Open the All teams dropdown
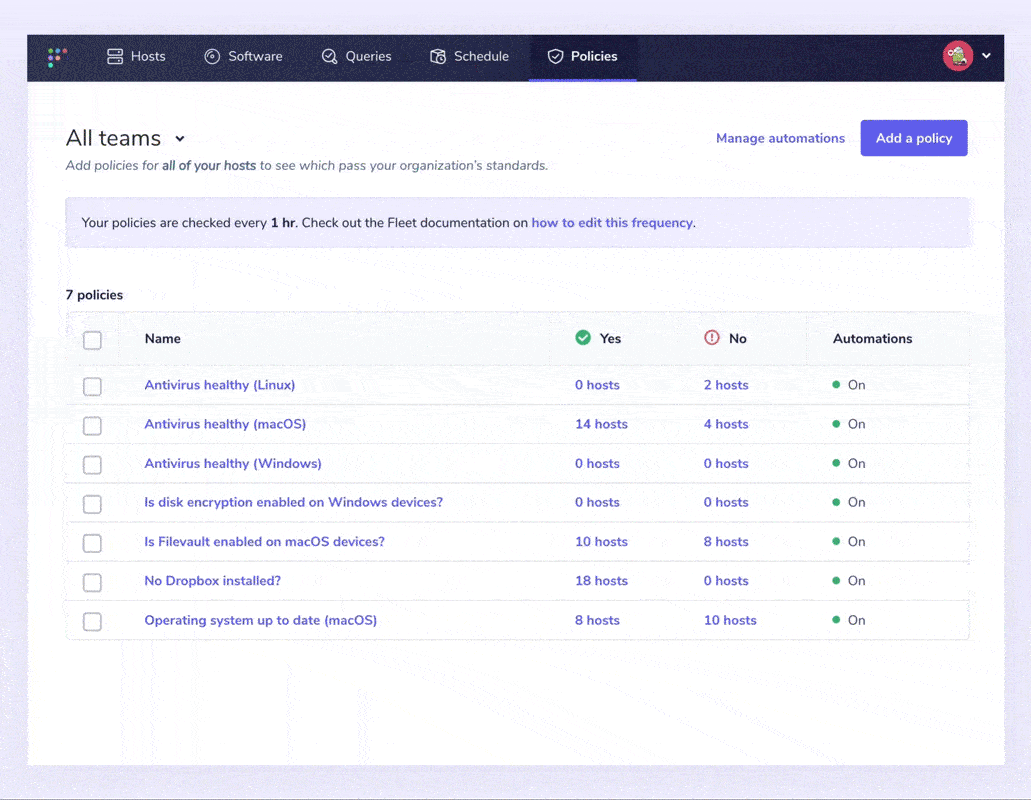1031x800 pixels. point(126,139)
